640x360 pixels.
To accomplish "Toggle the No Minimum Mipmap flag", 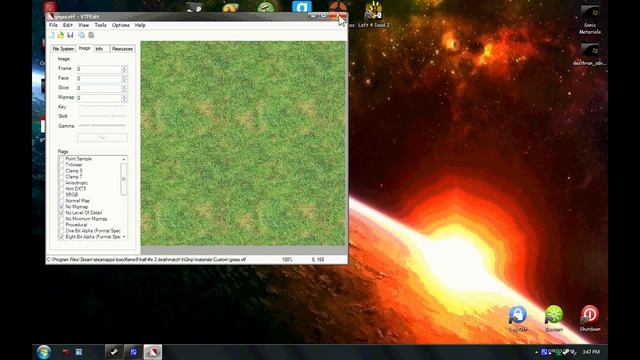I will (62, 219).
